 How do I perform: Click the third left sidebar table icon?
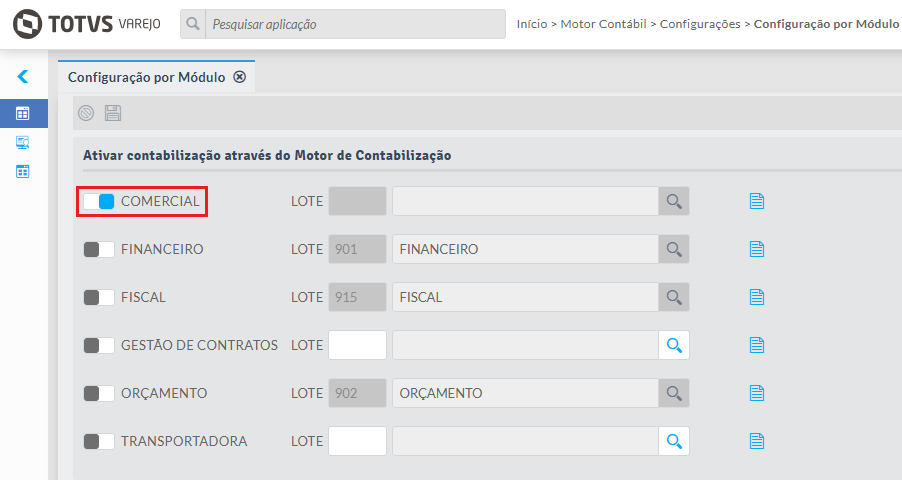pyautogui.click(x=23, y=171)
